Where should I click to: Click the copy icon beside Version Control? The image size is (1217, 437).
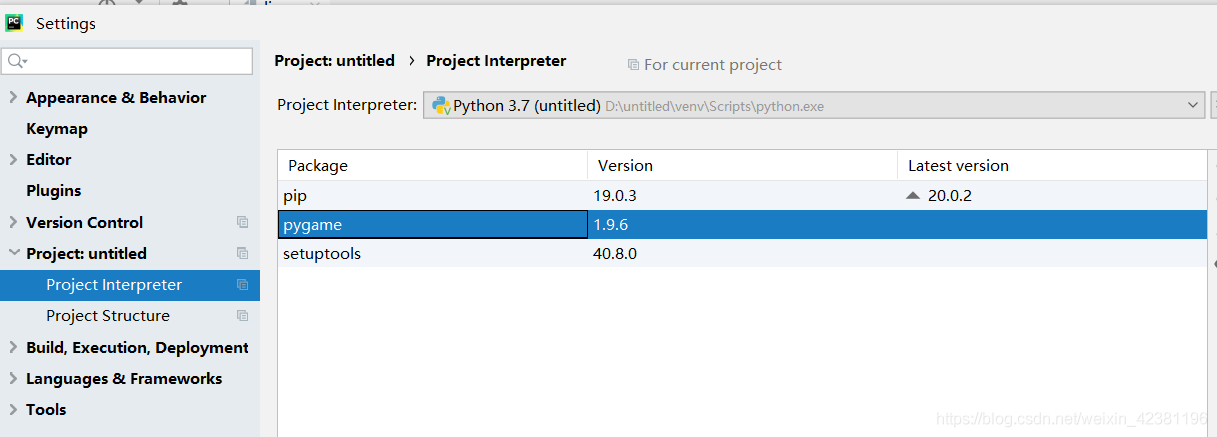tap(242, 222)
